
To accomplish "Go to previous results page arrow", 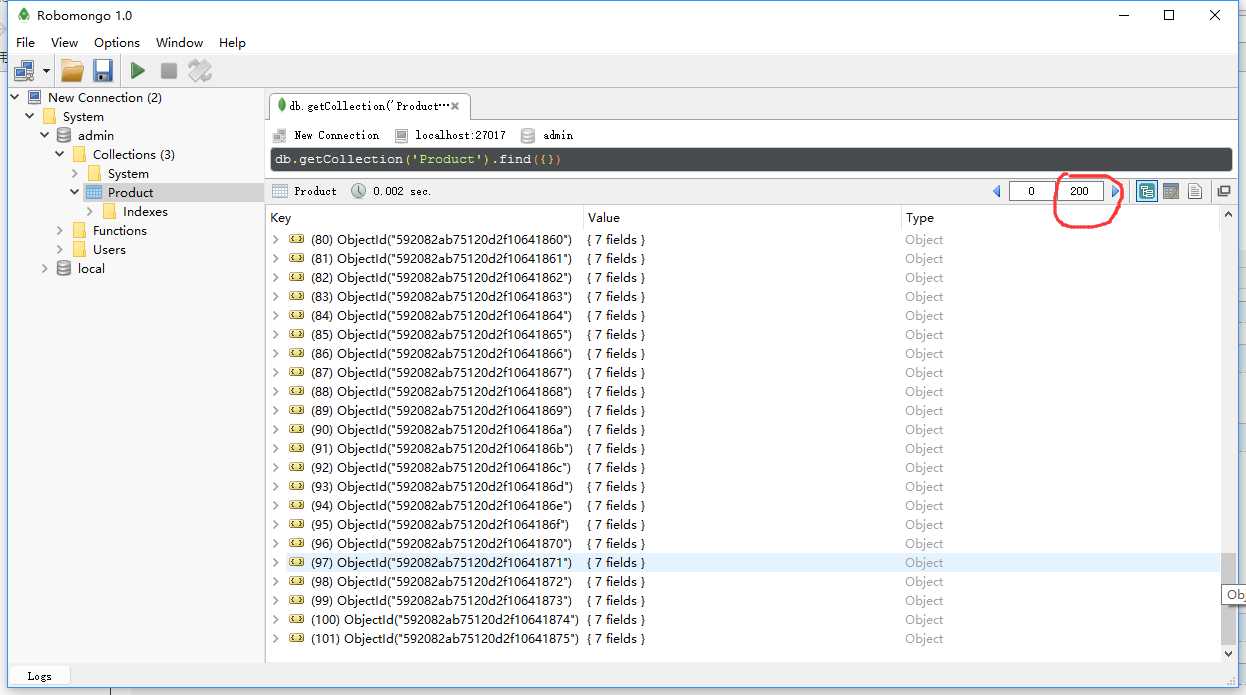I will [x=996, y=191].
